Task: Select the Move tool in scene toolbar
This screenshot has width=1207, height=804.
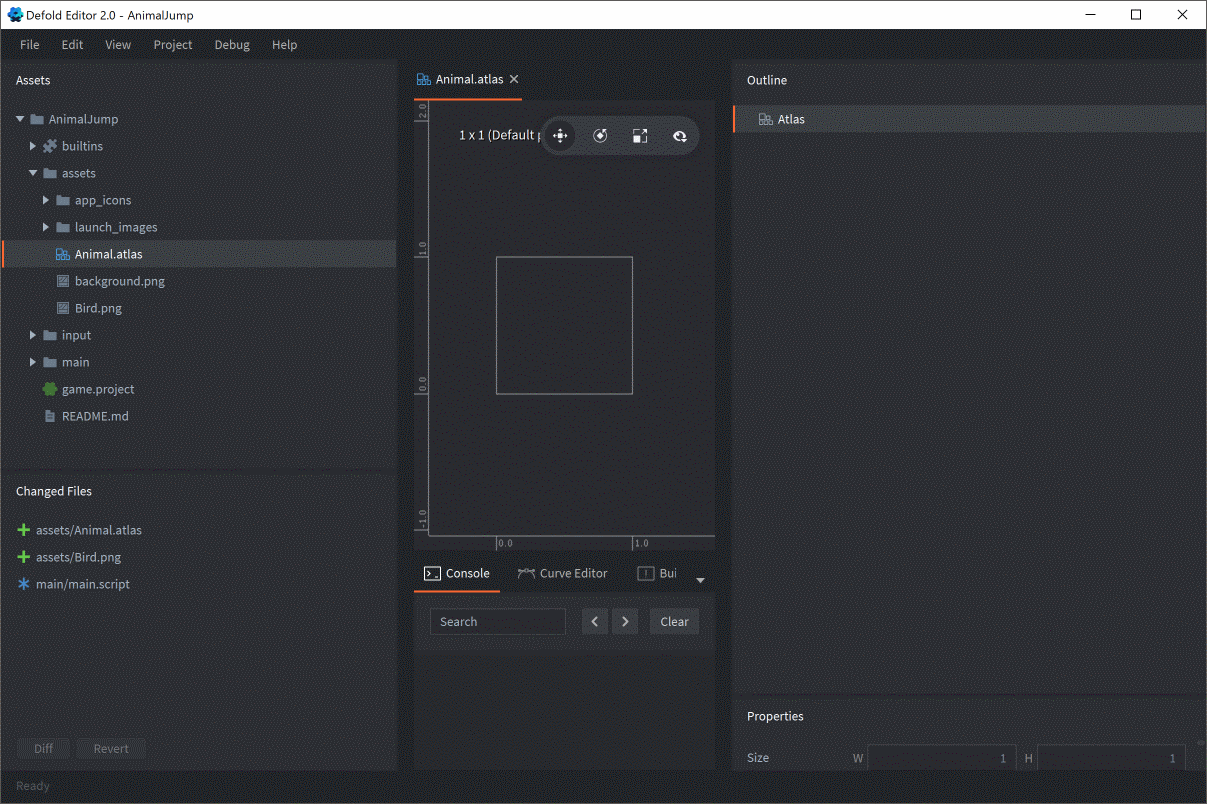Action: 560,136
